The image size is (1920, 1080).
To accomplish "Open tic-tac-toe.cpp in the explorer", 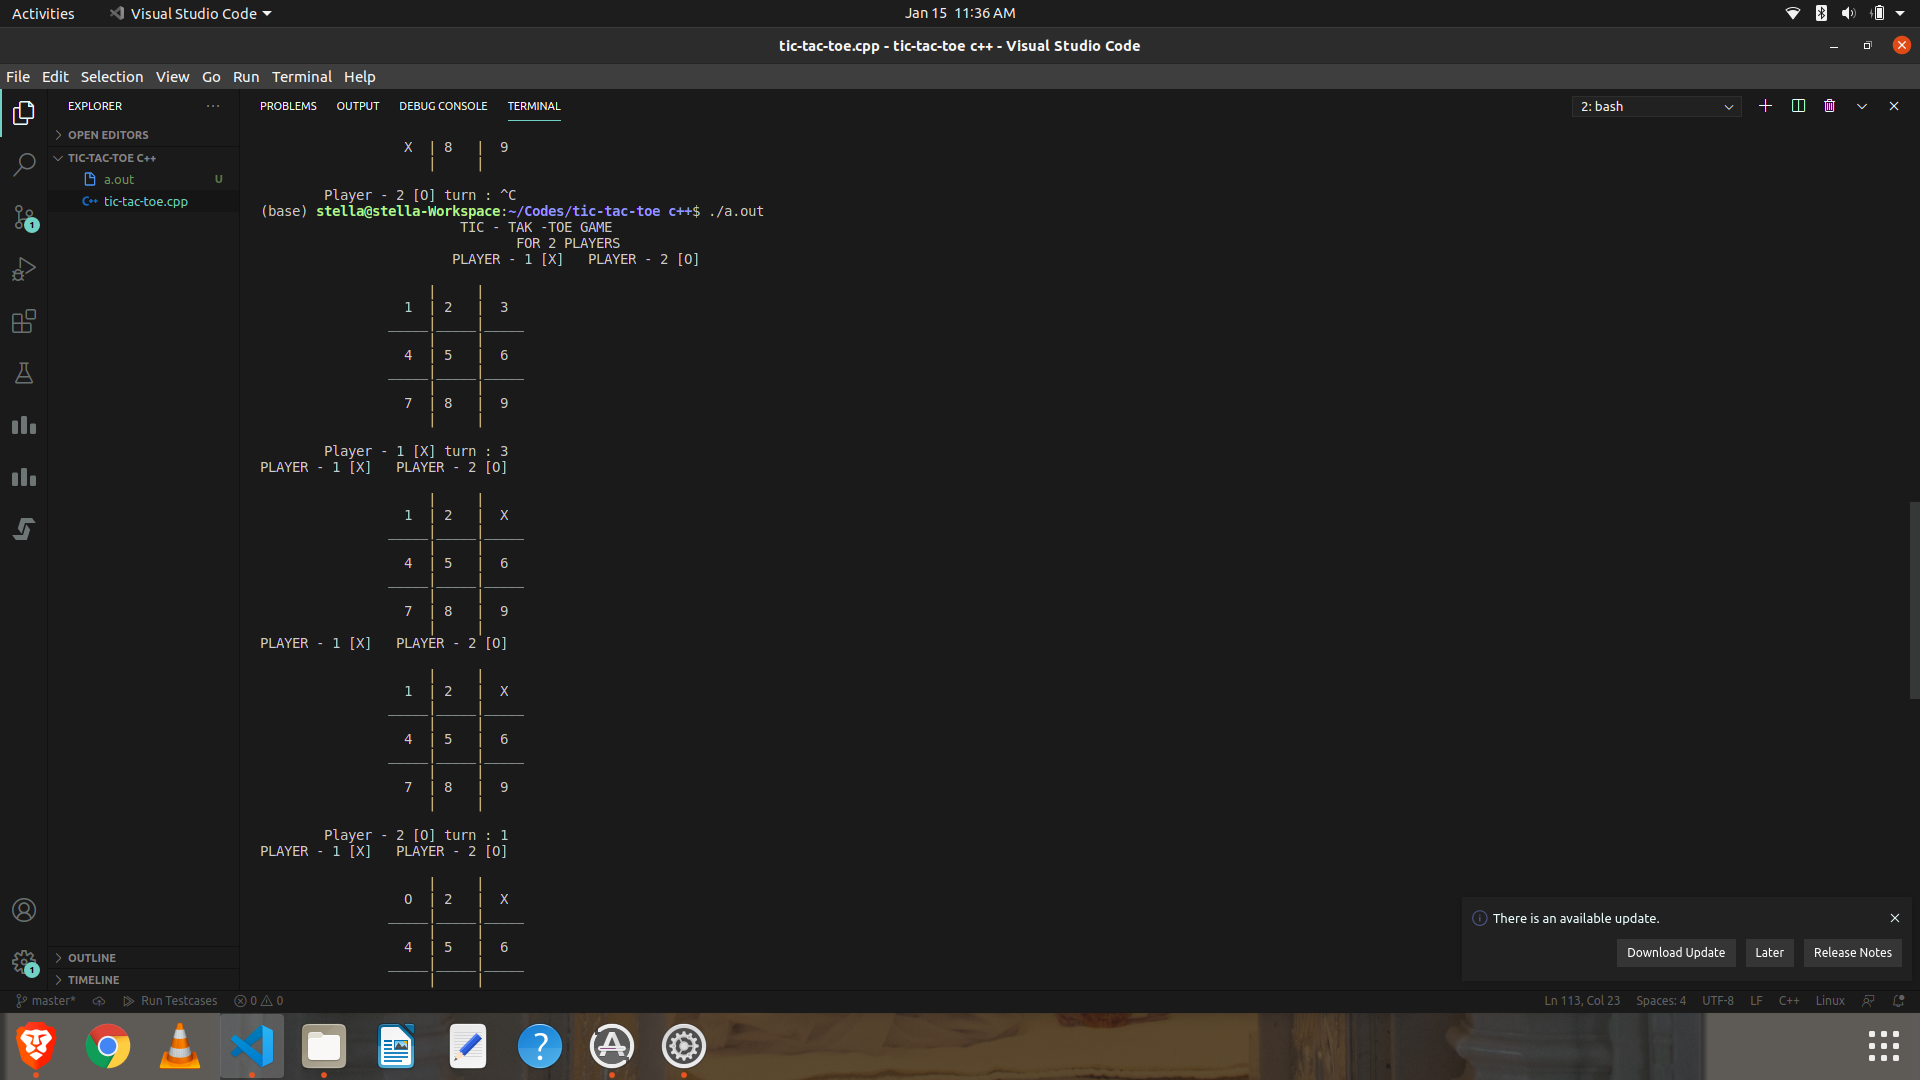I will [x=146, y=202].
